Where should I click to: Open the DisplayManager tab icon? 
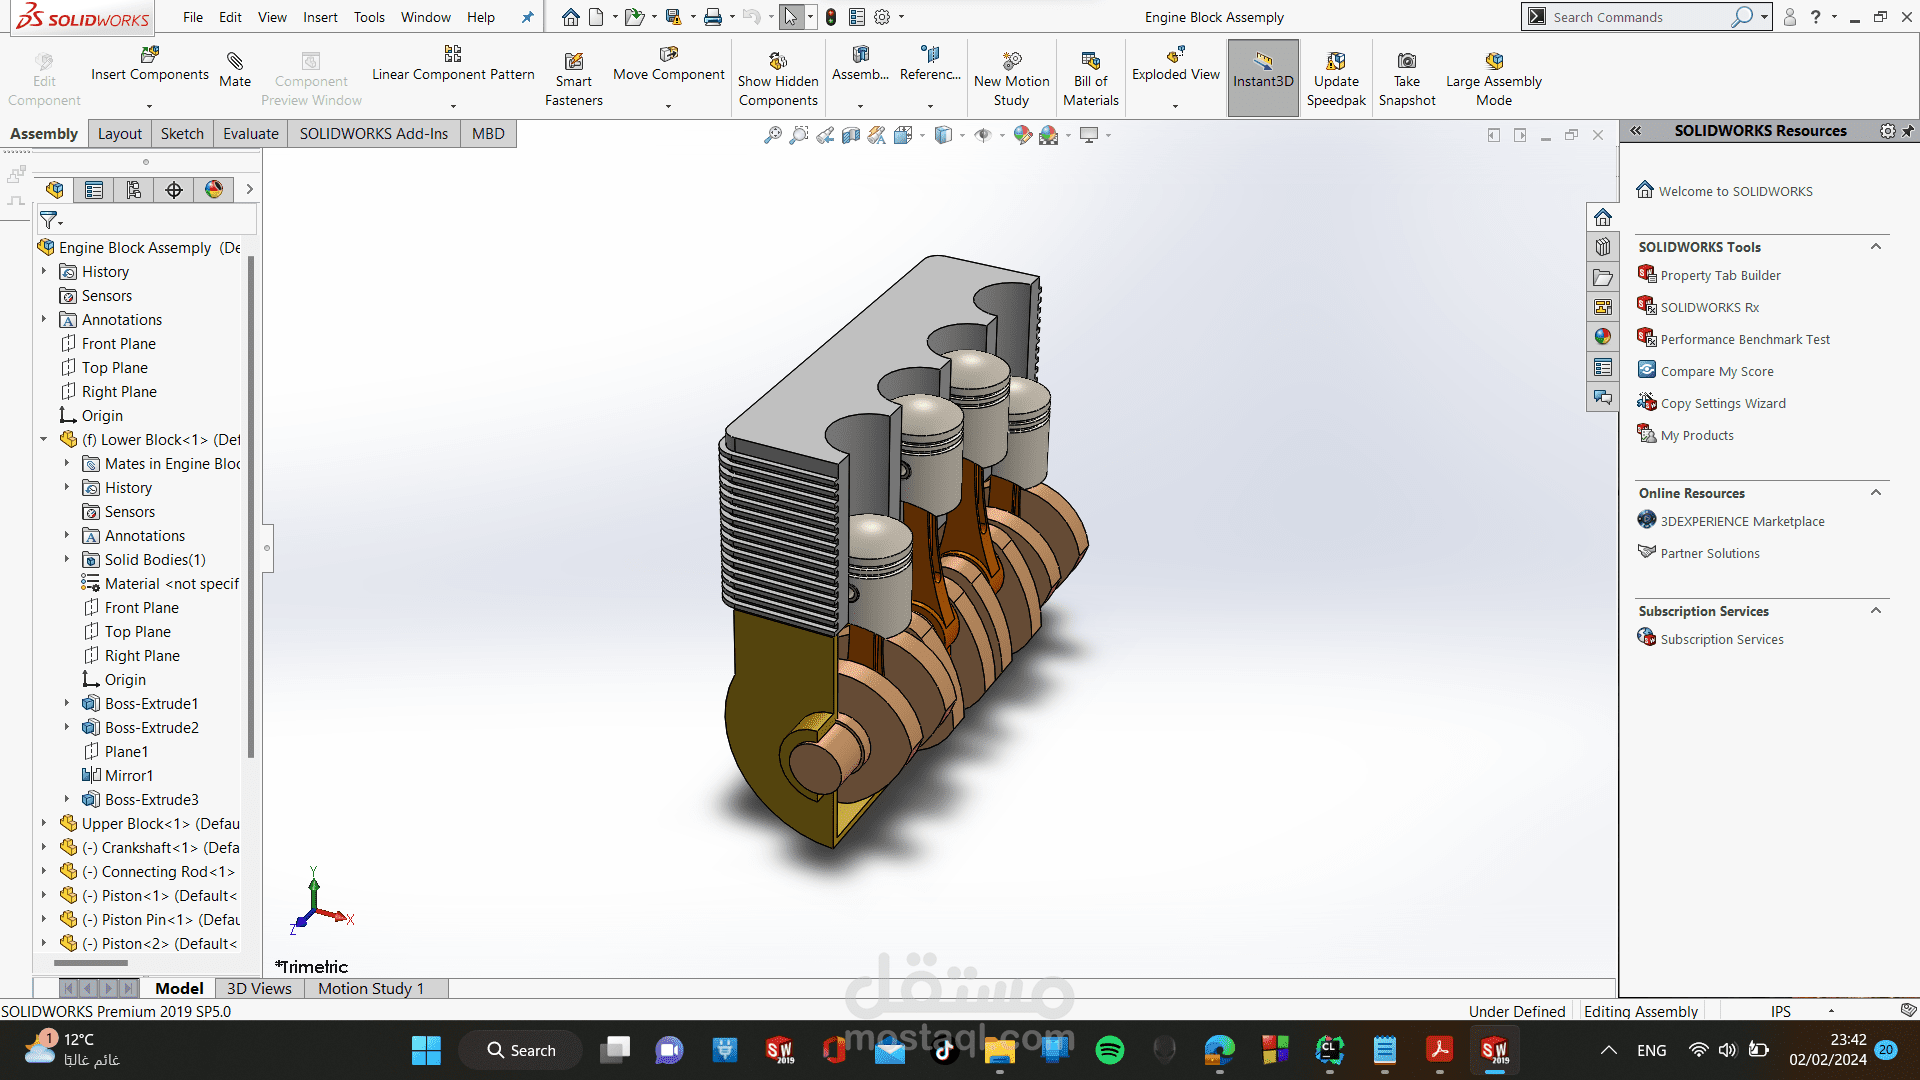214,190
